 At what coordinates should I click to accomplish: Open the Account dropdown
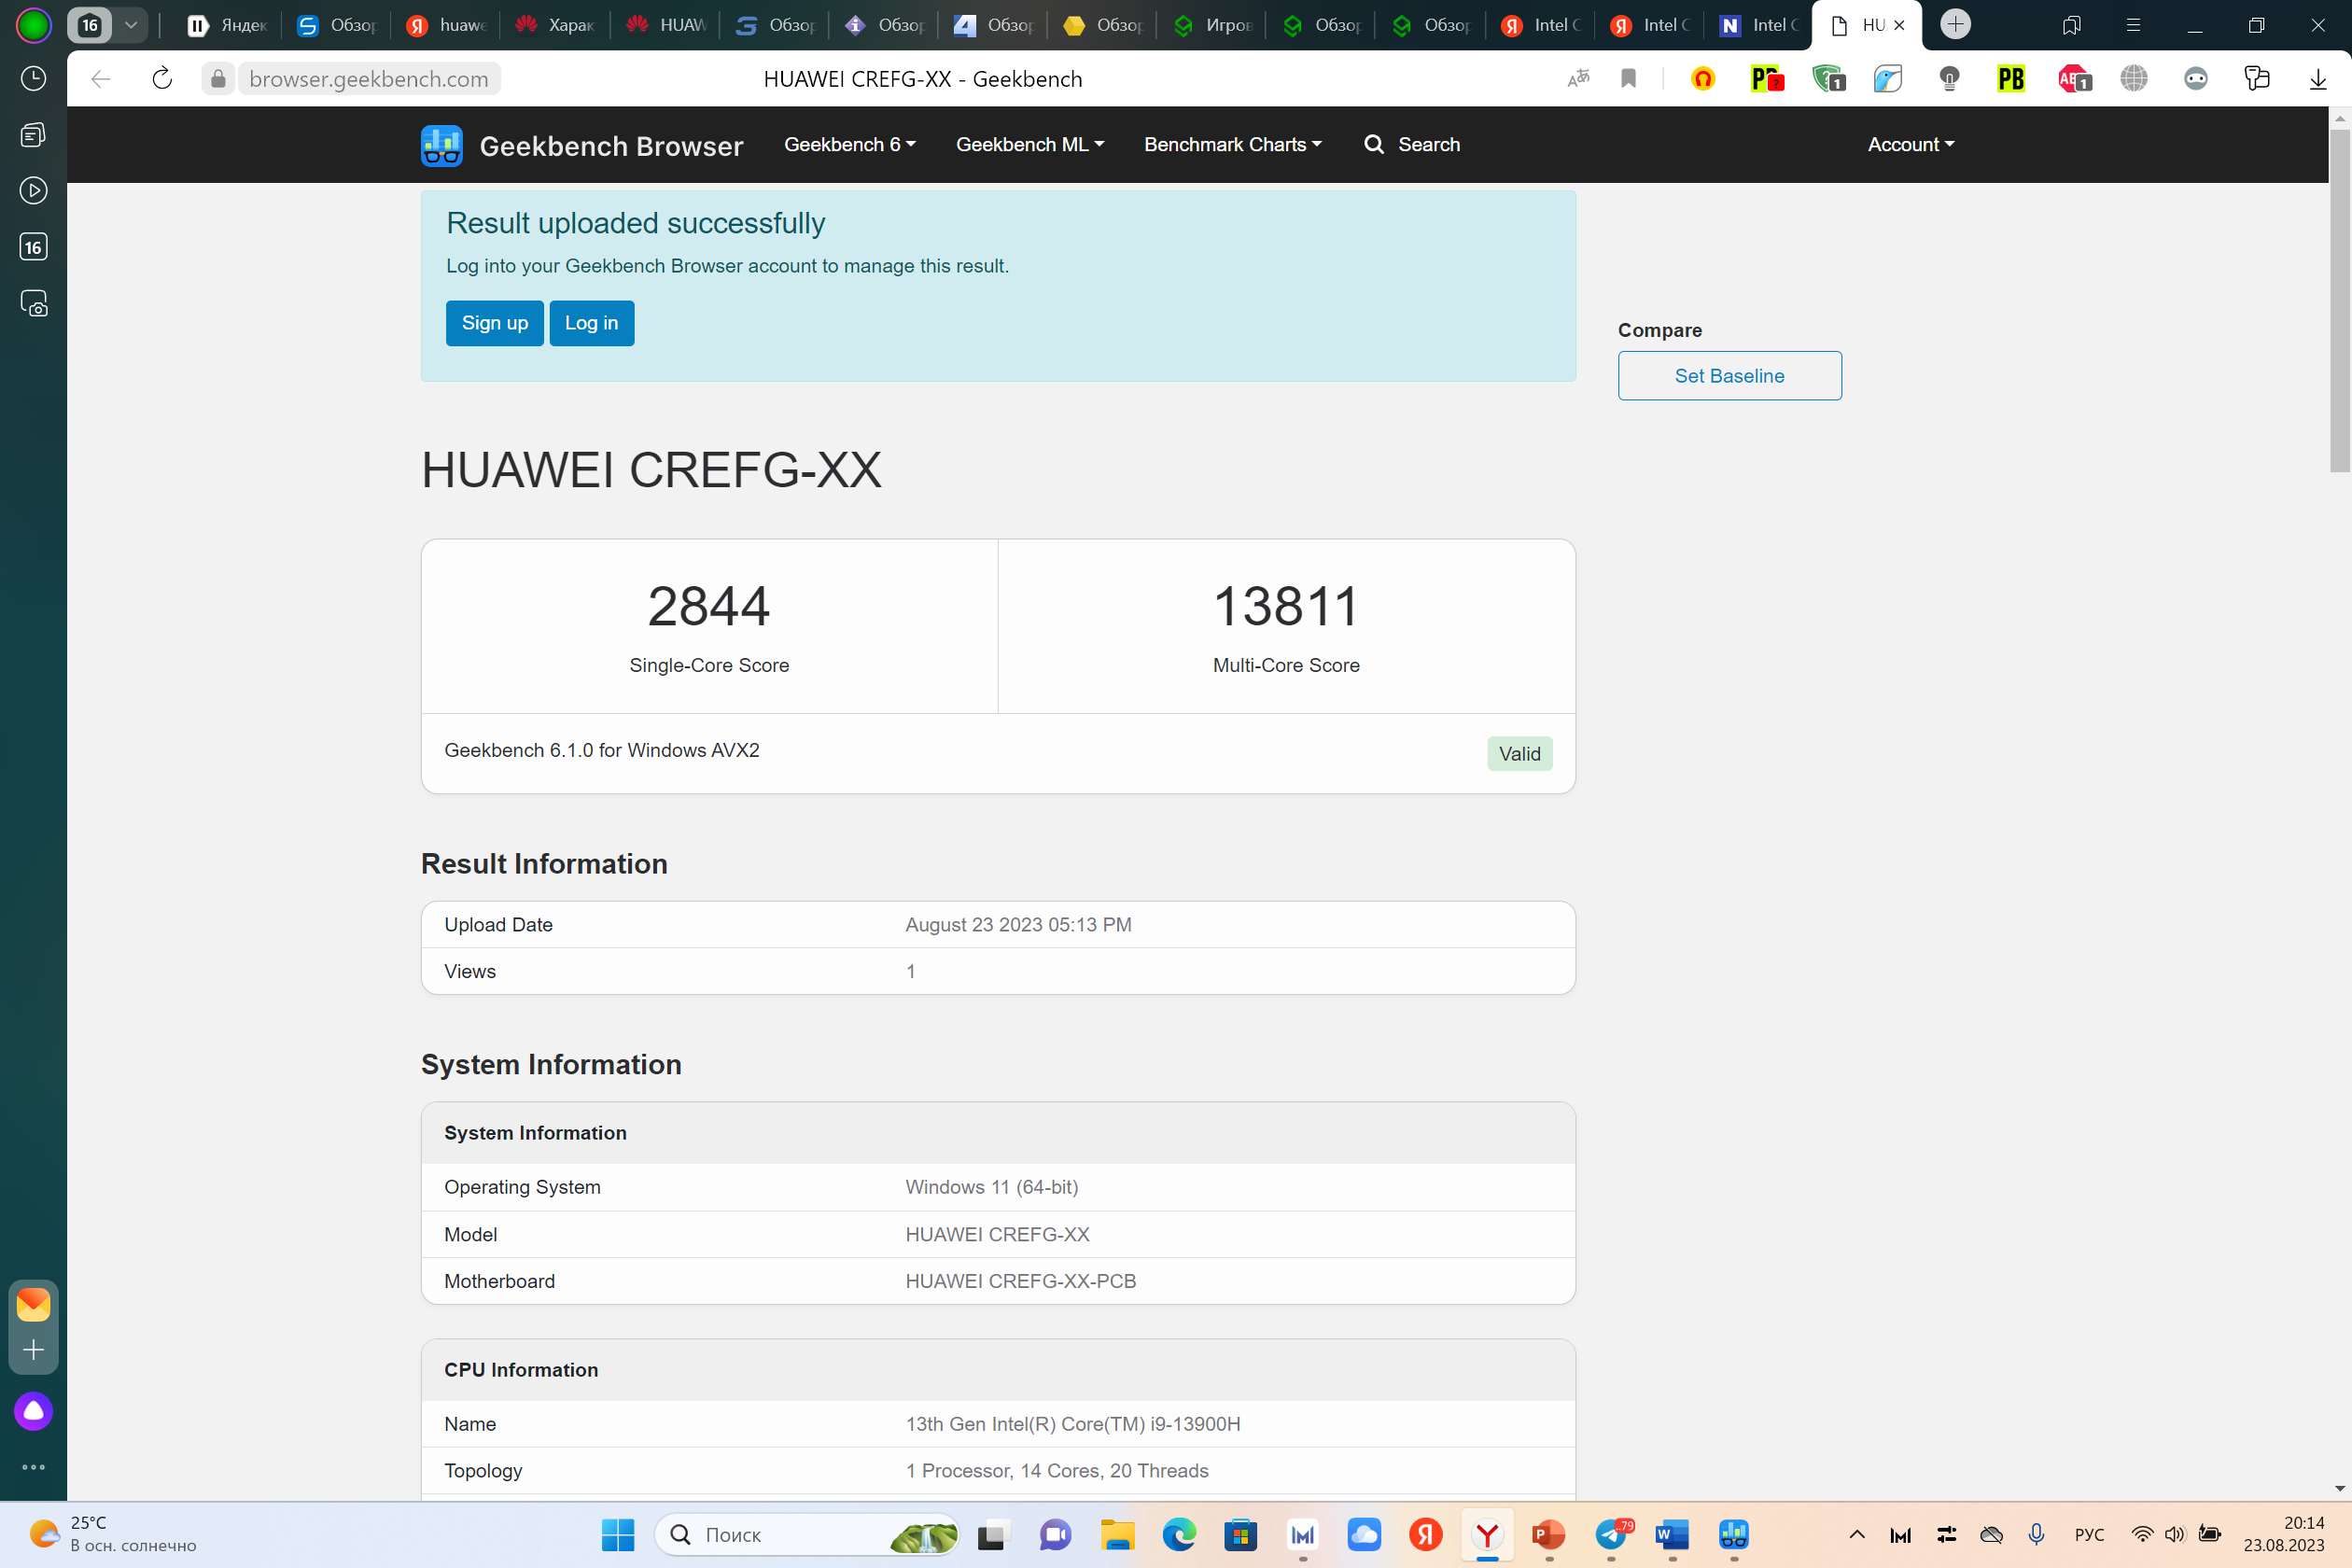tap(1910, 145)
